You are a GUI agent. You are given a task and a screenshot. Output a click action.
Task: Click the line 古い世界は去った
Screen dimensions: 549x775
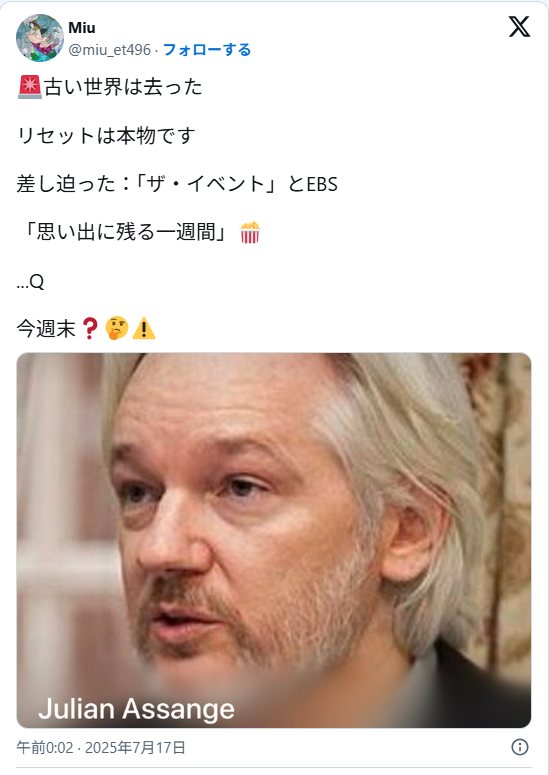tap(123, 87)
